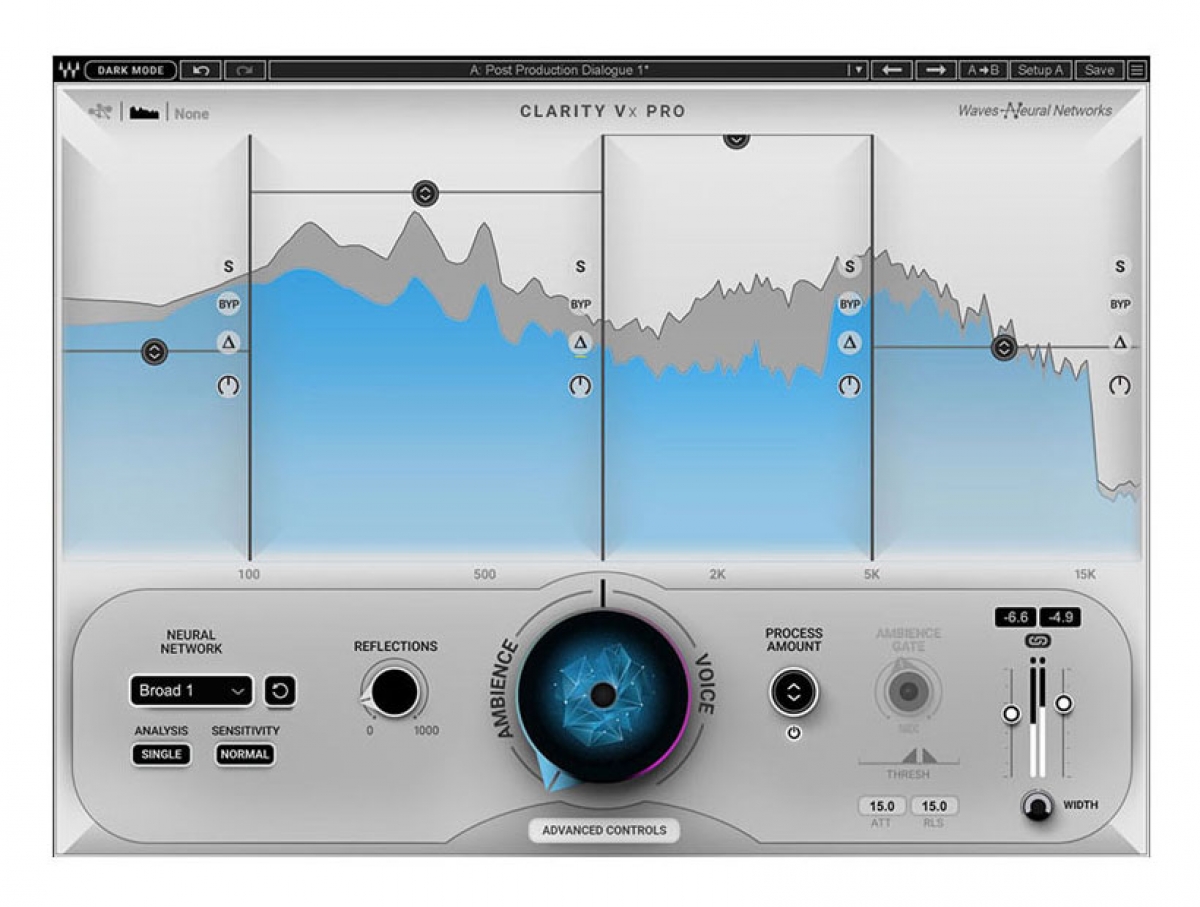Click the 500 frequency axis label
This screenshot has width=1200, height=907.
pos(484,575)
